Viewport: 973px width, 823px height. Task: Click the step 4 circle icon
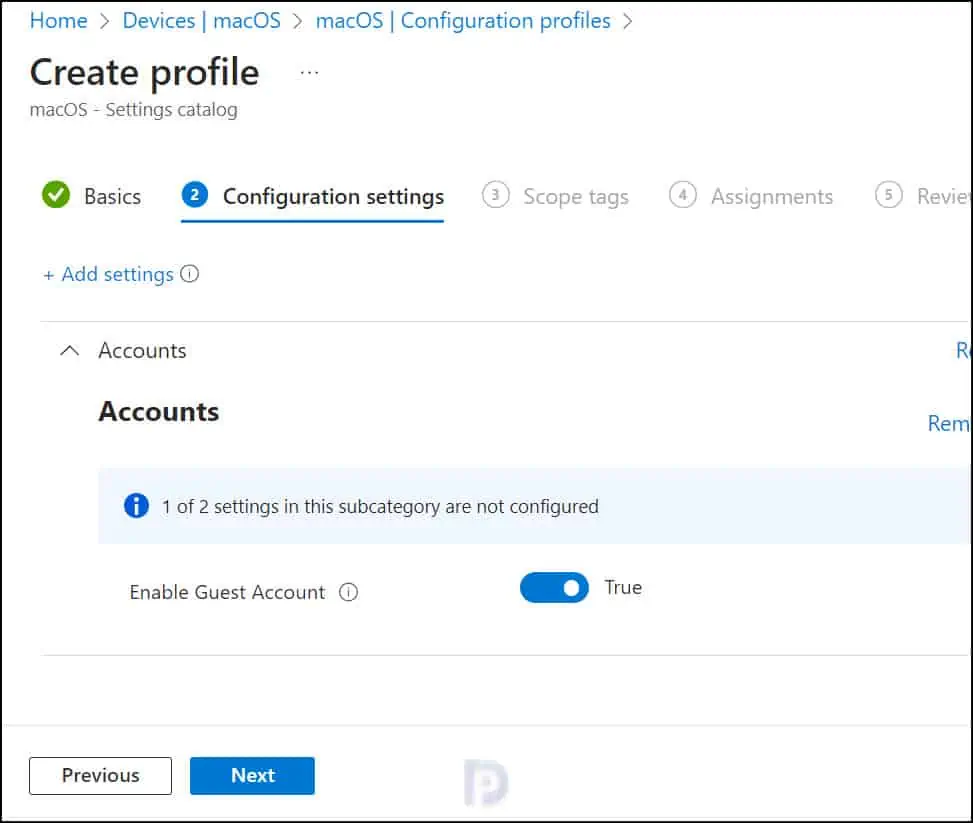[x=683, y=195]
